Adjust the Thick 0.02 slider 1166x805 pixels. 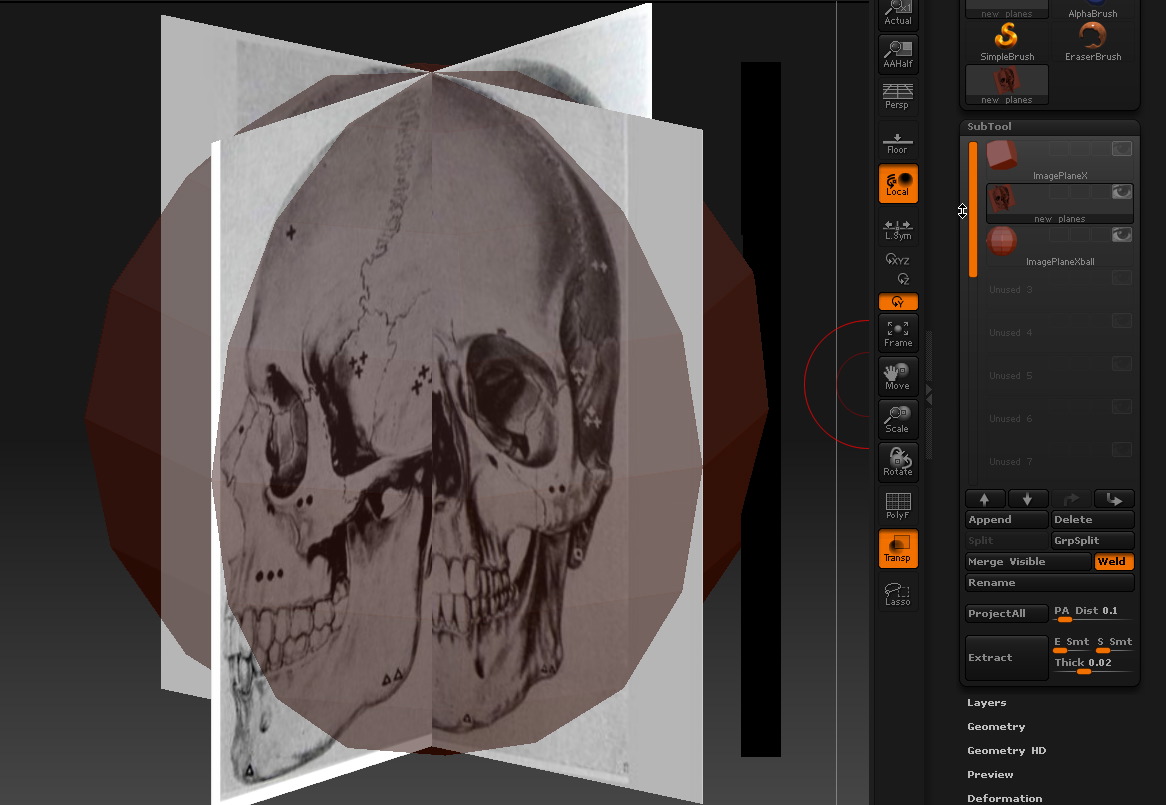[x=1092, y=665]
